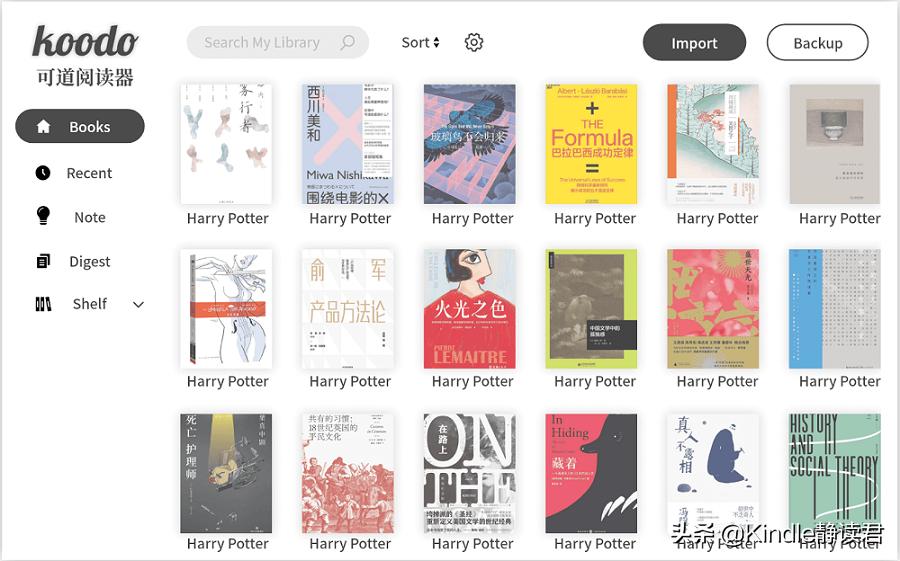Click the Import button
Viewport: 900px width, 561px height.
pyautogui.click(x=695, y=42)
